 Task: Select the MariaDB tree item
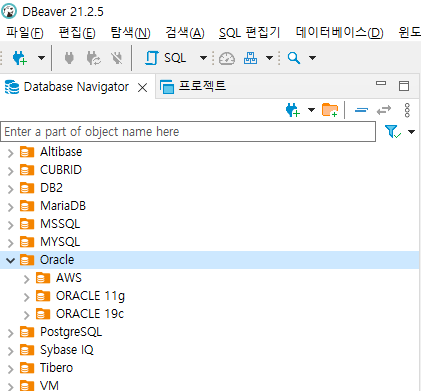(63, 206)
